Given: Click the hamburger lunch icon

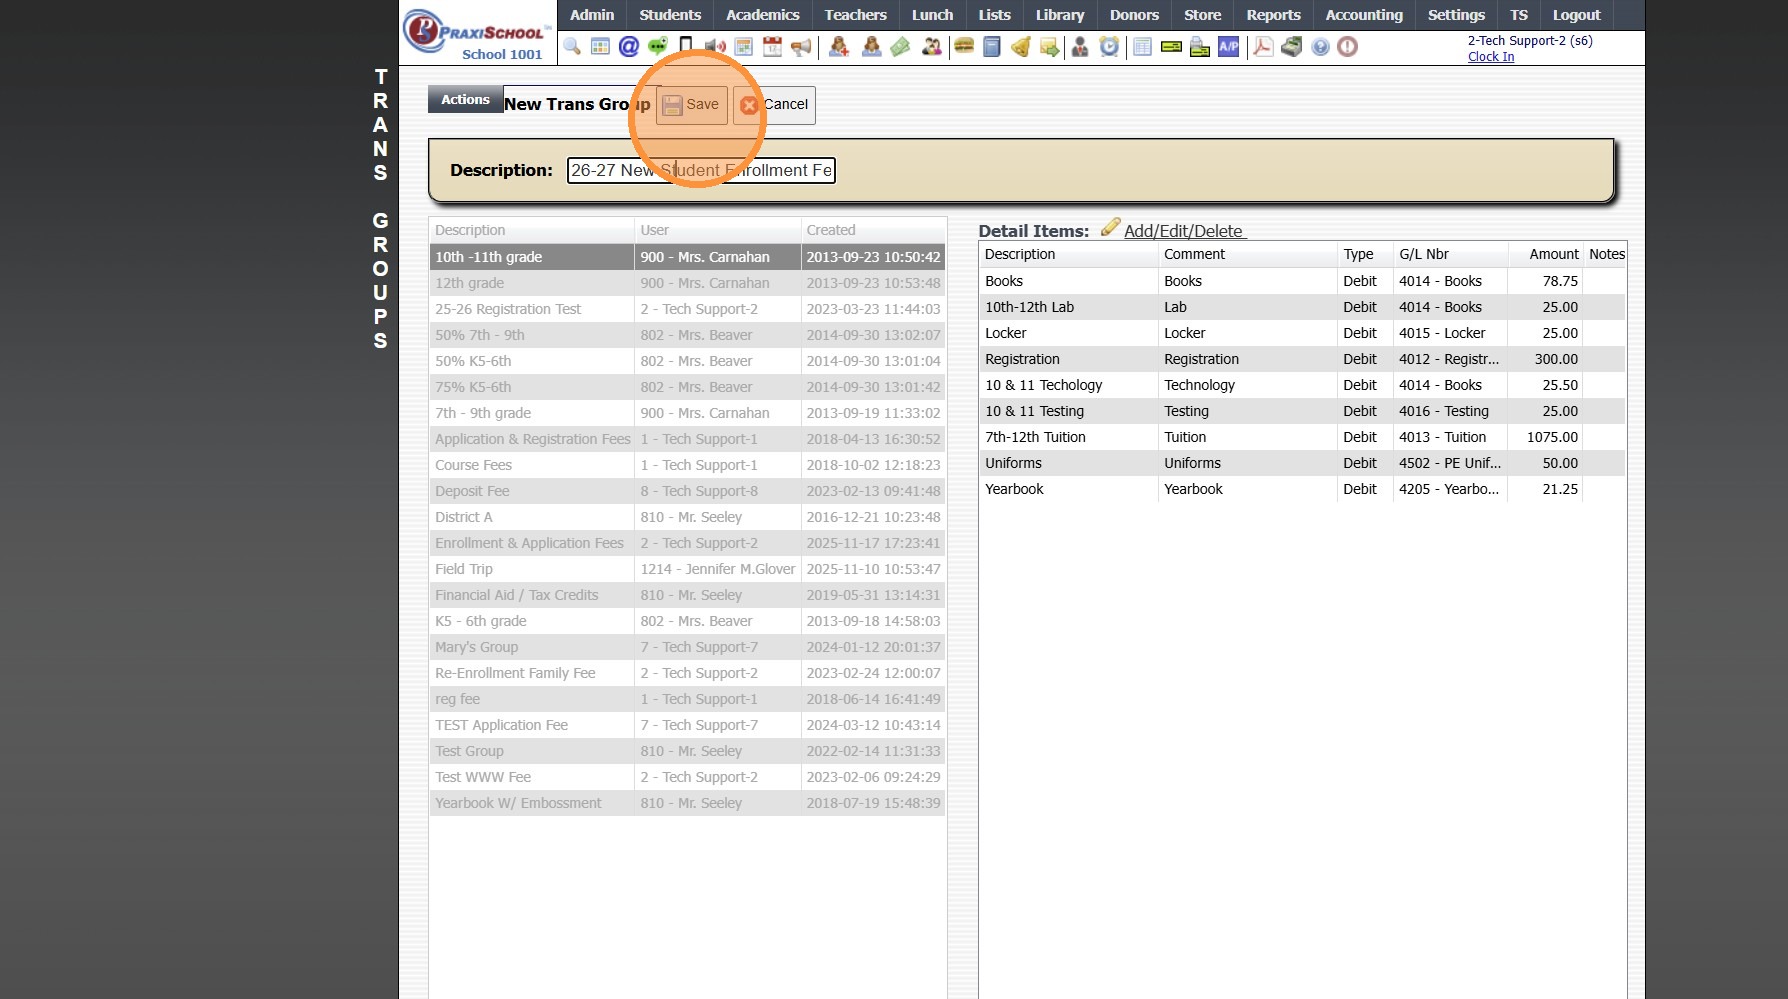Looking at the screenshot, I should point(964,47).
